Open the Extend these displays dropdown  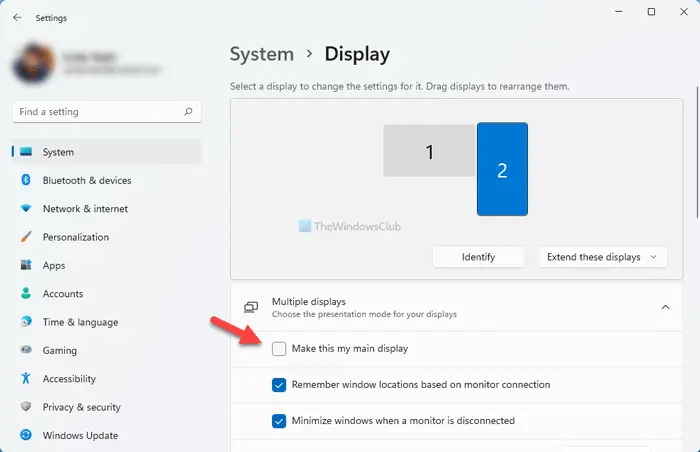click(602, 257)
